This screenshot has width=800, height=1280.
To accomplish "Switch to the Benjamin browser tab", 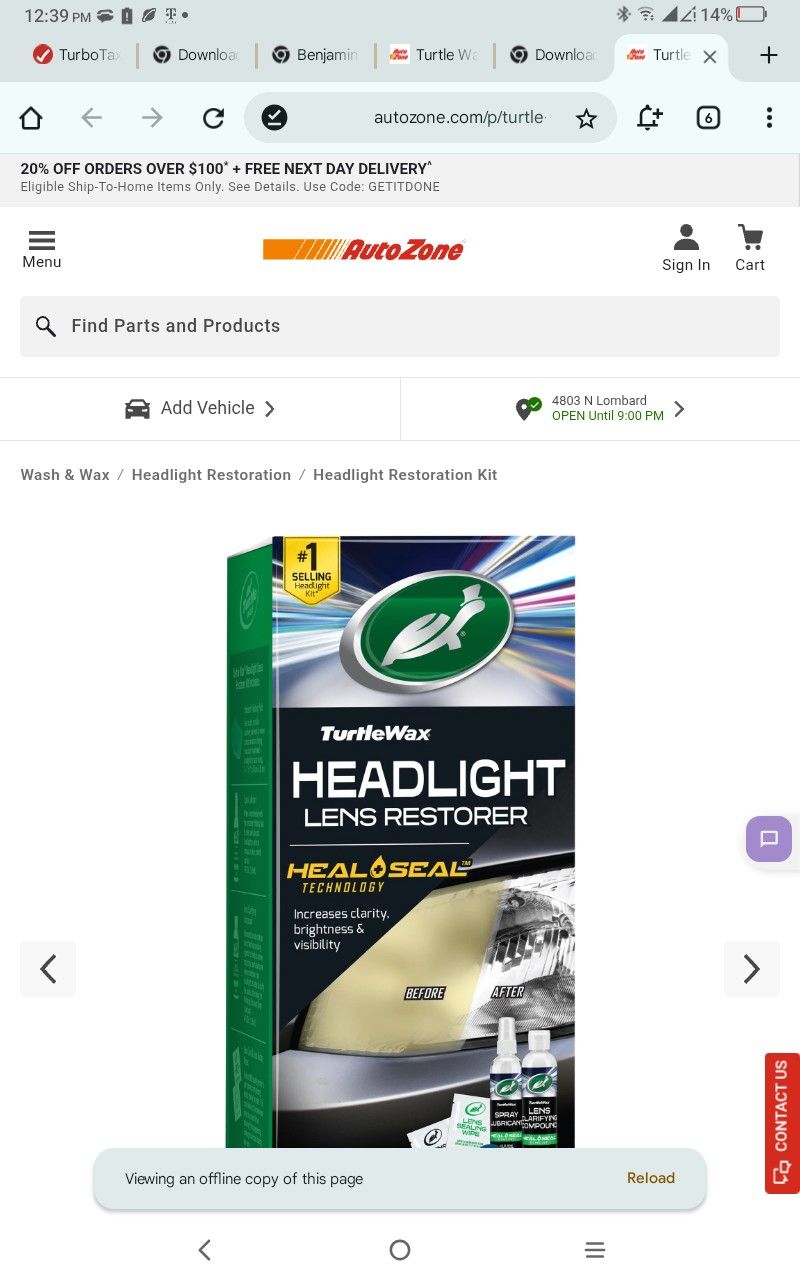I will point(314,55).
